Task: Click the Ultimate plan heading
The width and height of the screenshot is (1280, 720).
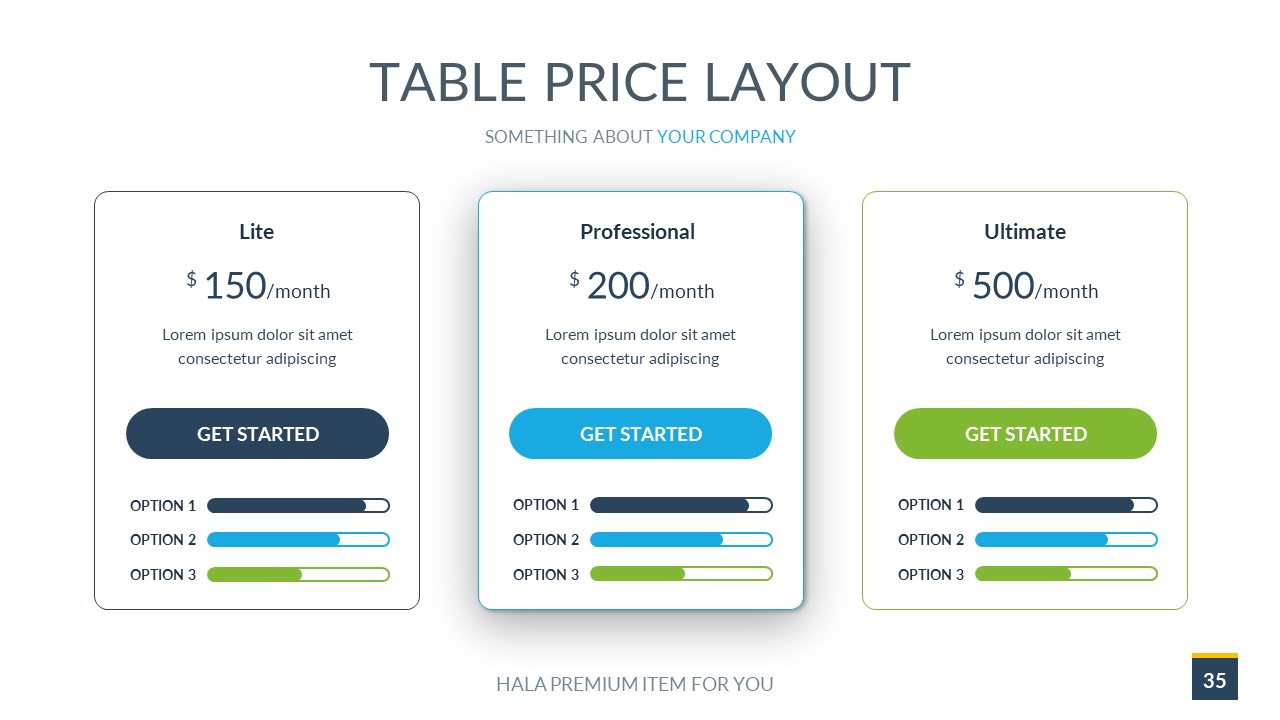Action: (1025, 232)
